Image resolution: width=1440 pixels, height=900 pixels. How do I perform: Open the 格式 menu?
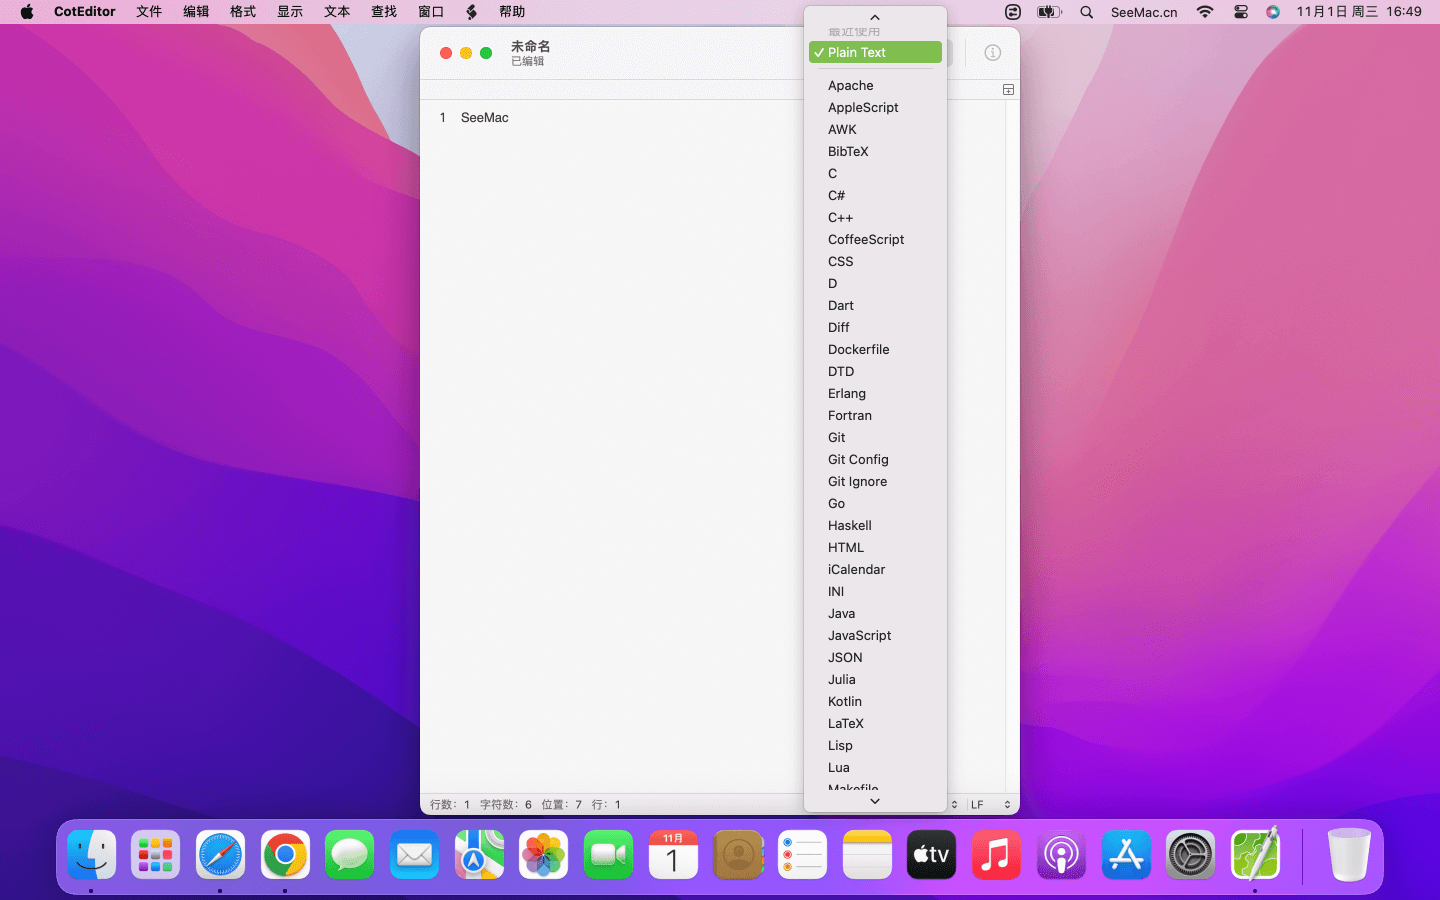pos(243,12)
